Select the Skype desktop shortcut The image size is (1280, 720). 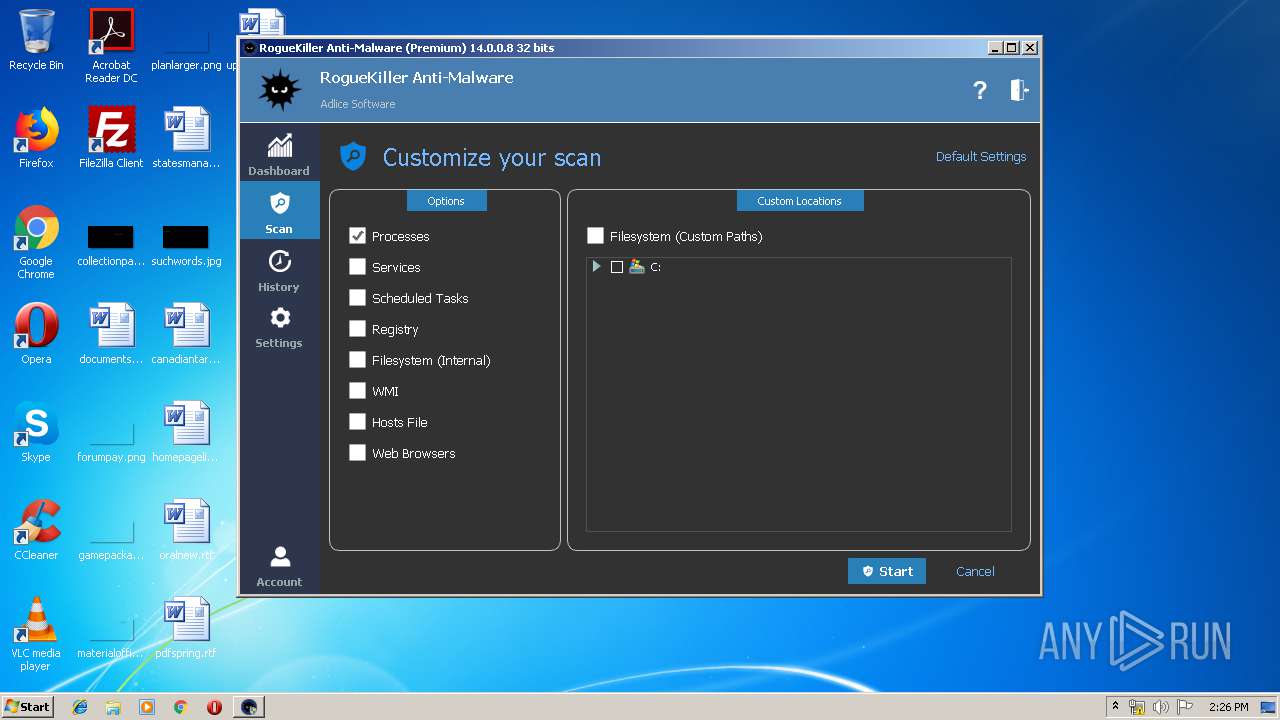tap(36, 432)
